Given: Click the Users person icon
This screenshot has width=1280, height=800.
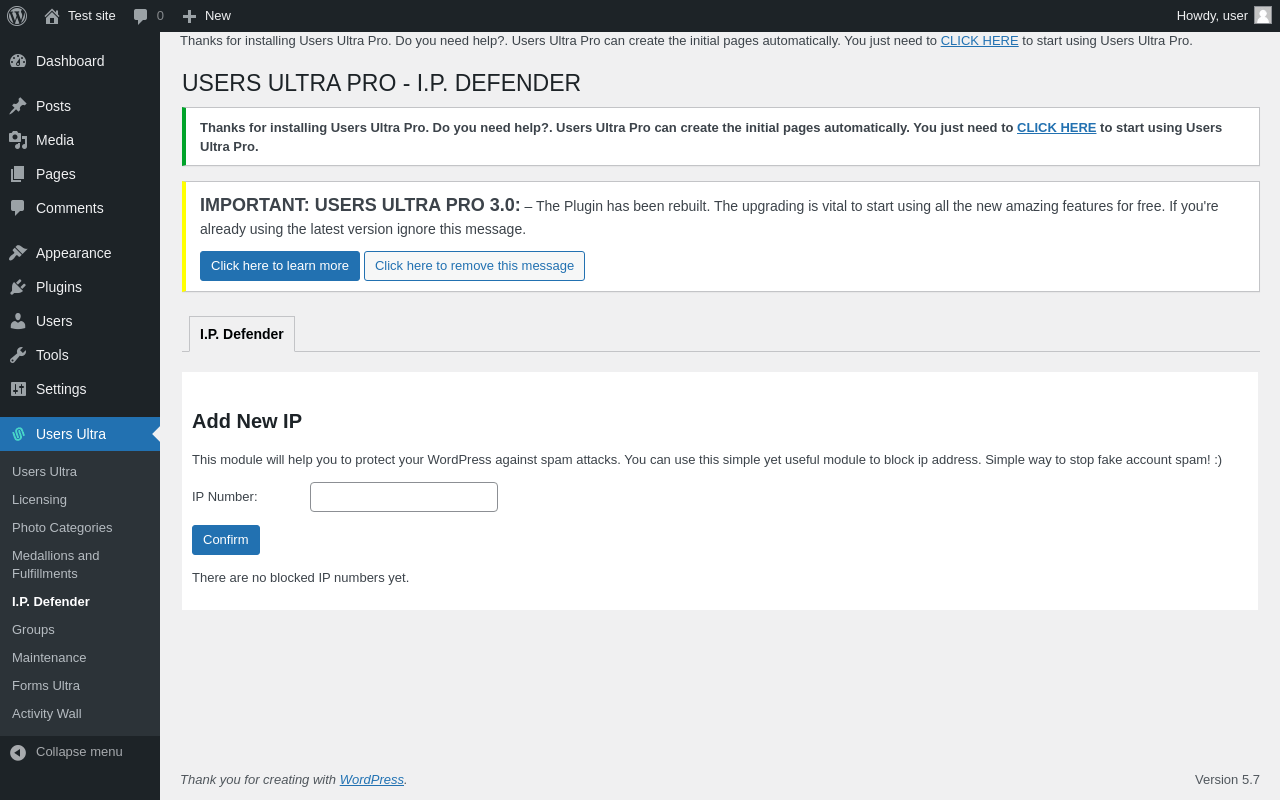Looking at the screenshot, I should click(x=18, y=321).
